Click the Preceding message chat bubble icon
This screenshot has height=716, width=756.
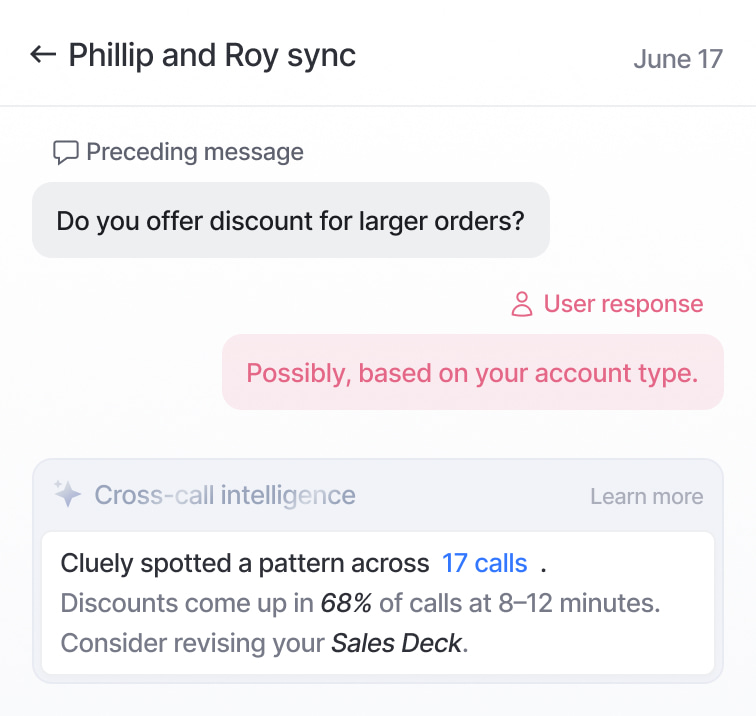(x=66, y=153)
